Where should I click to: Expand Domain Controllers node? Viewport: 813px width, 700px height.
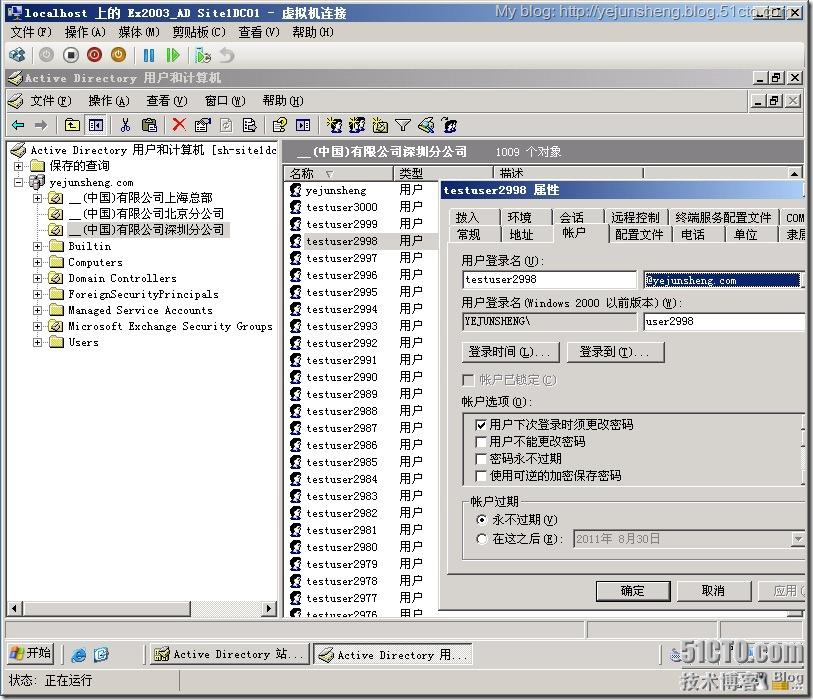[37, 278]
